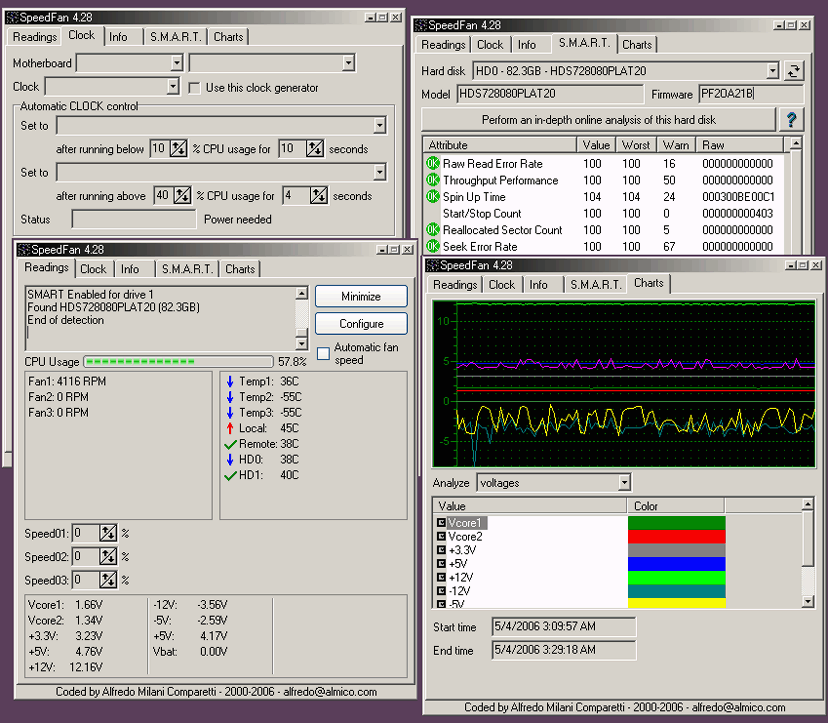The height and width of the screenshot is (723, 828).
Task: Click the green checkmark icon beside HD1
Action: pos(230,475)
